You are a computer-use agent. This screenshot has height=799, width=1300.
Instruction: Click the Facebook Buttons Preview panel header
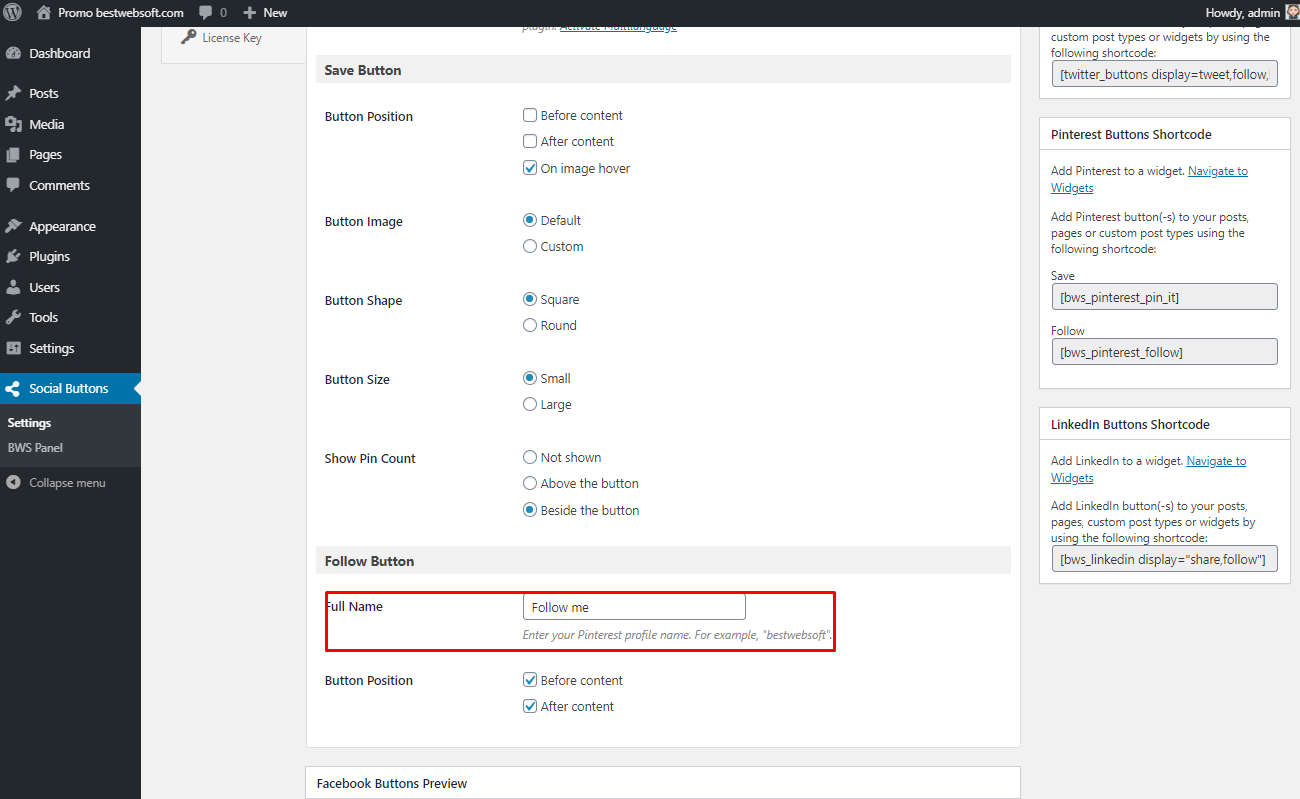663,783
